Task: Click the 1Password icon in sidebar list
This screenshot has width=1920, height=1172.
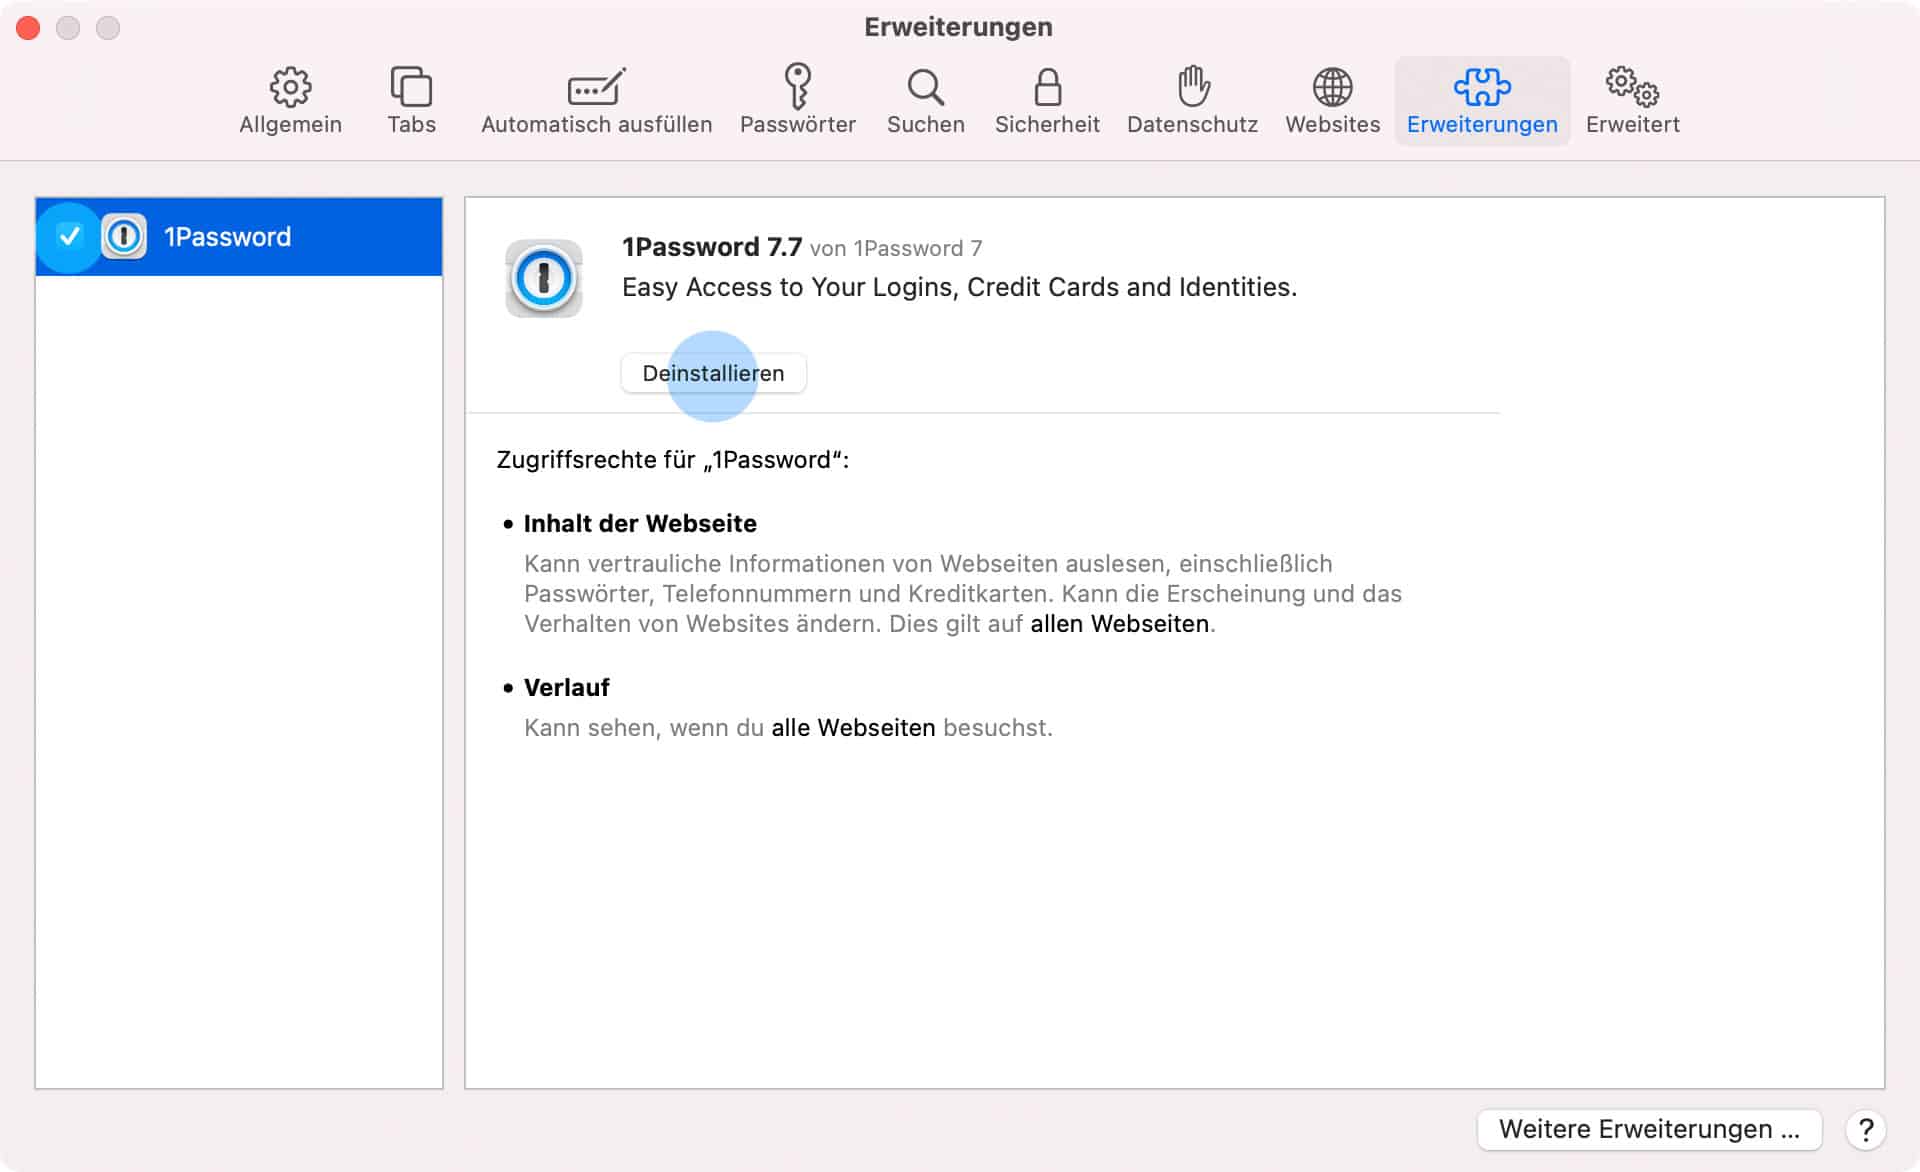Action: [x=124, y=237]
